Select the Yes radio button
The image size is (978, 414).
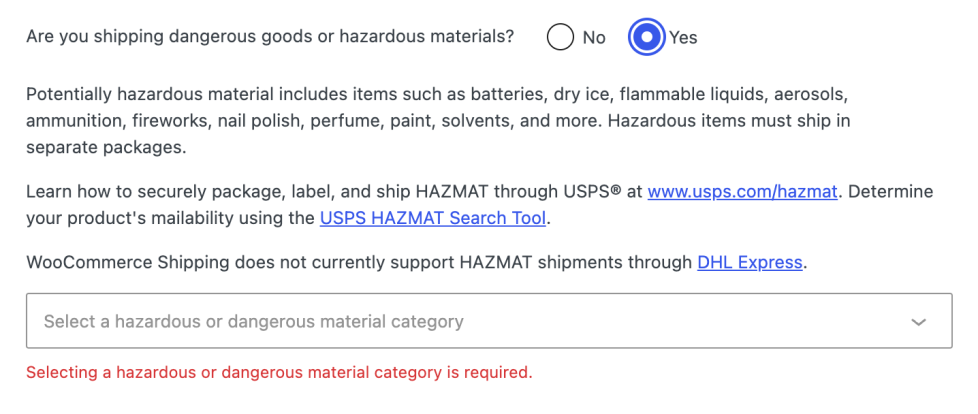(x=646, y=38)
